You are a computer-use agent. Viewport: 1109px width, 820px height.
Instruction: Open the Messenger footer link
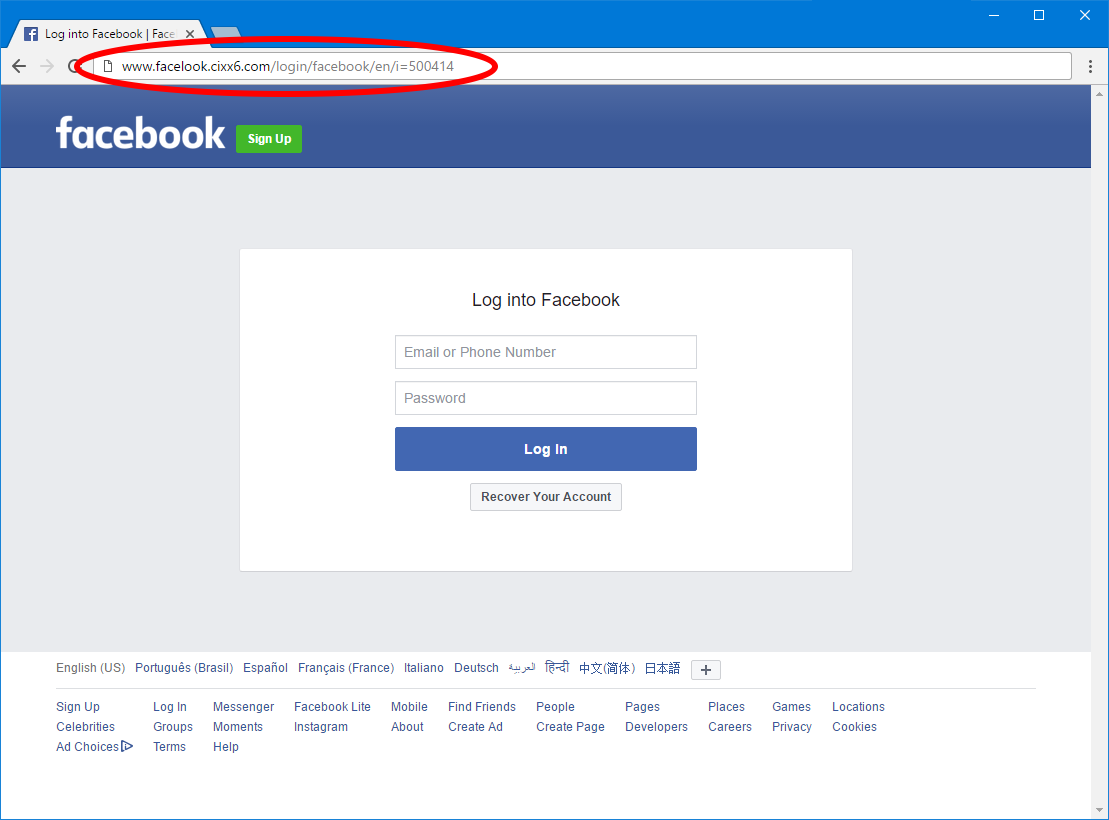coord(243,707)
